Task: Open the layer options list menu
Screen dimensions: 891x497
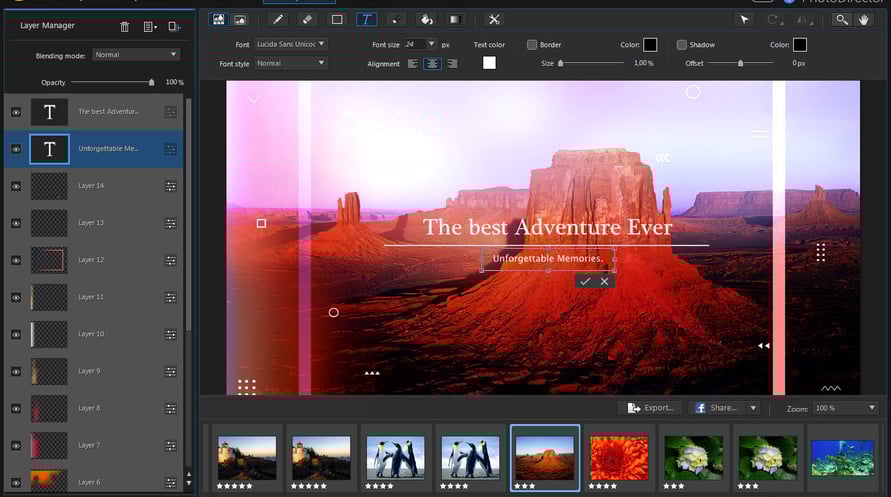Action: pos(150,26)
